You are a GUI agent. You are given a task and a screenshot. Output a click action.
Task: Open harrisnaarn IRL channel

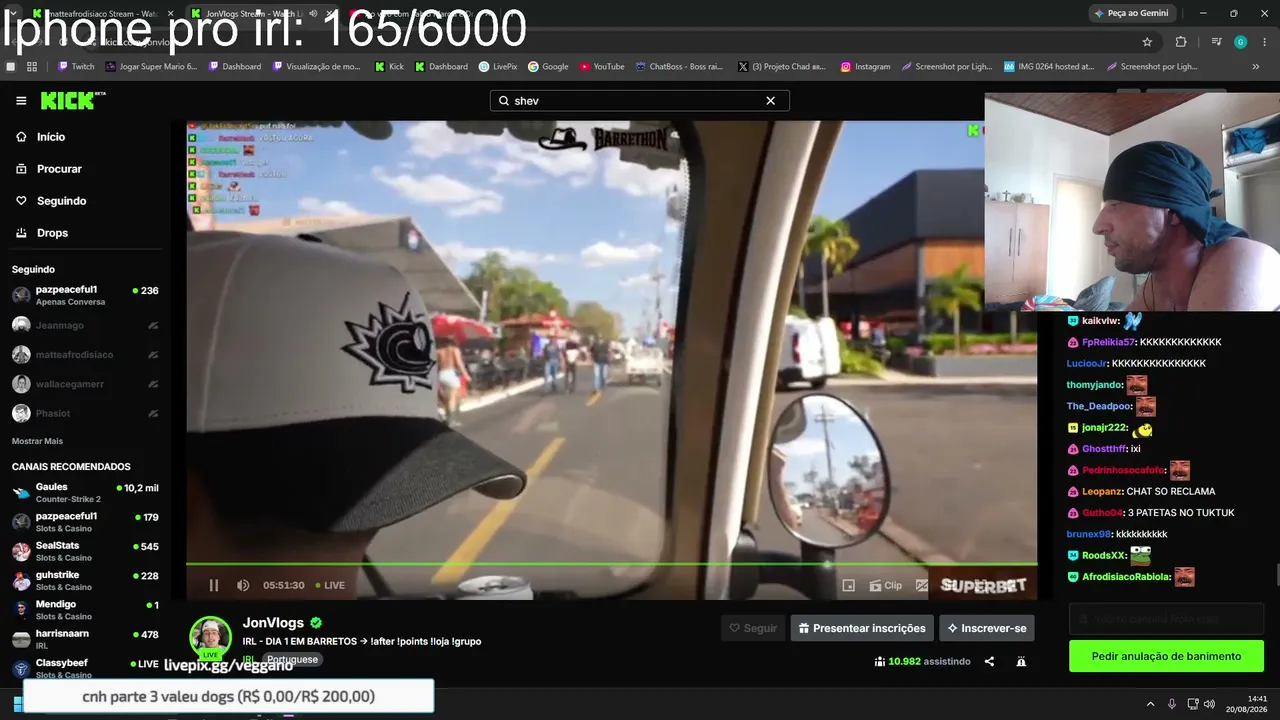[x=85, y=638]
